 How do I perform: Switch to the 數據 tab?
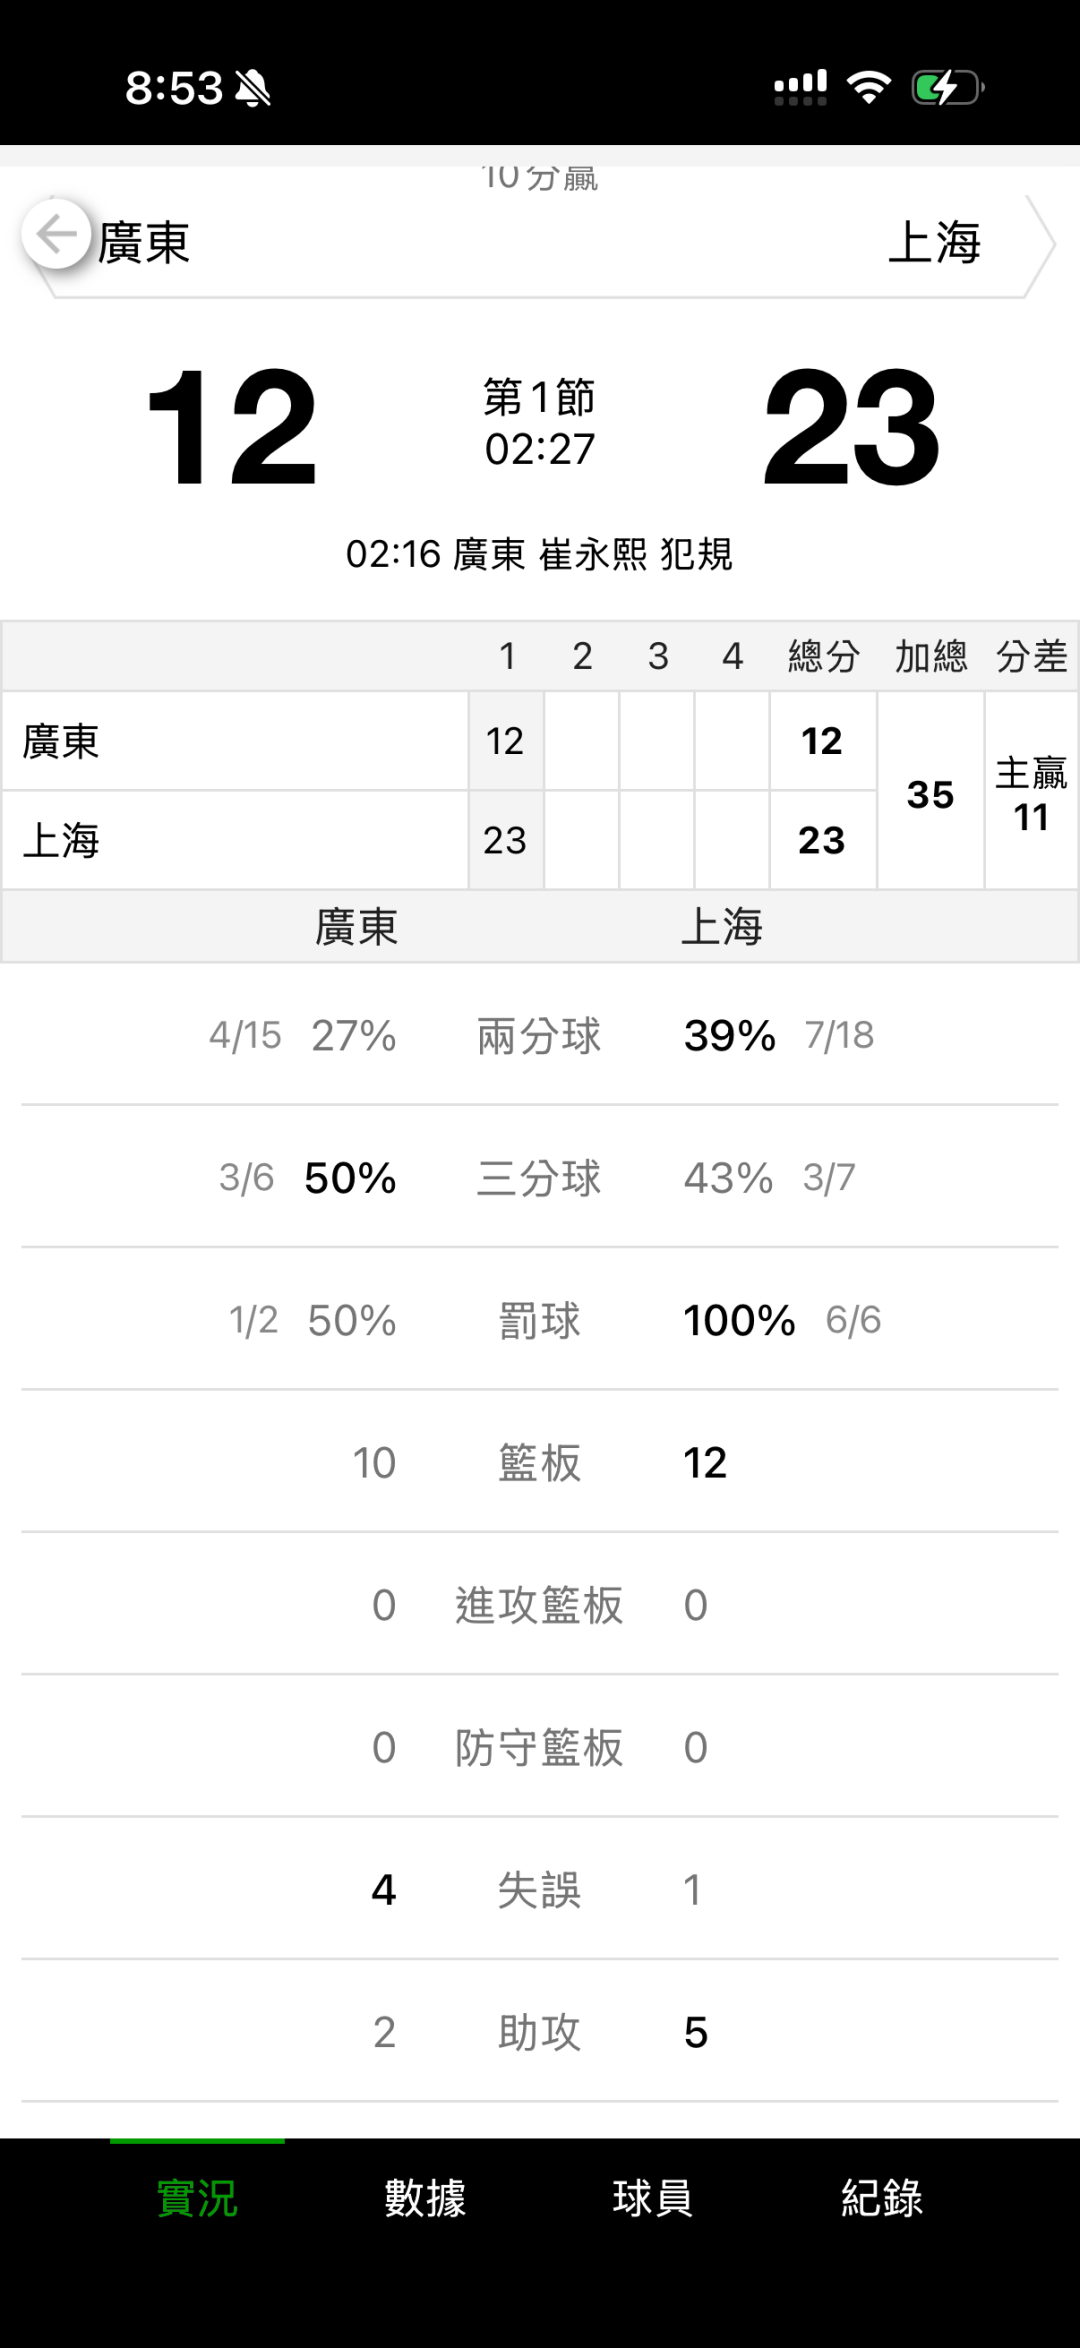click(425, 2198)
